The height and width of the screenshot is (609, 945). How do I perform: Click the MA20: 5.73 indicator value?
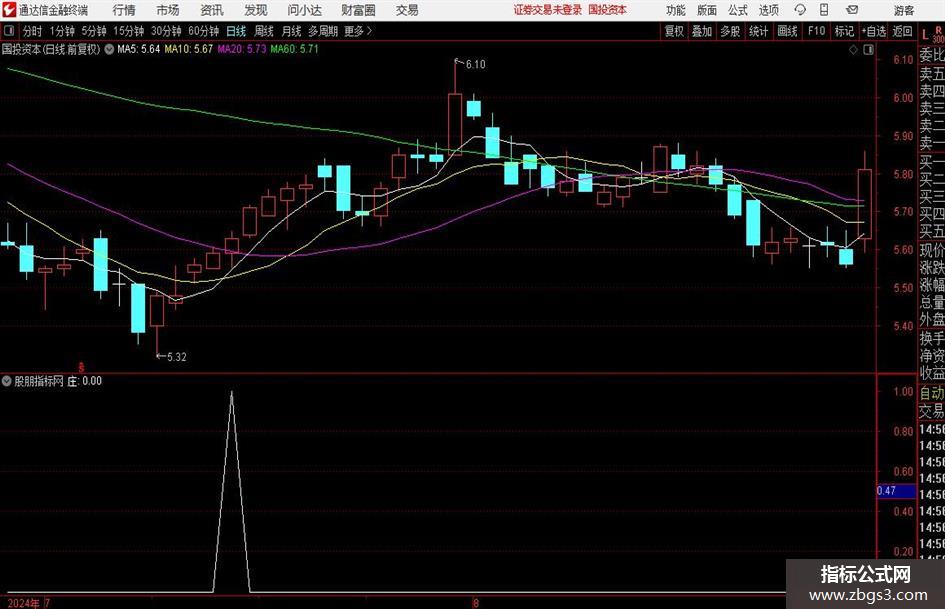(242, 49)
